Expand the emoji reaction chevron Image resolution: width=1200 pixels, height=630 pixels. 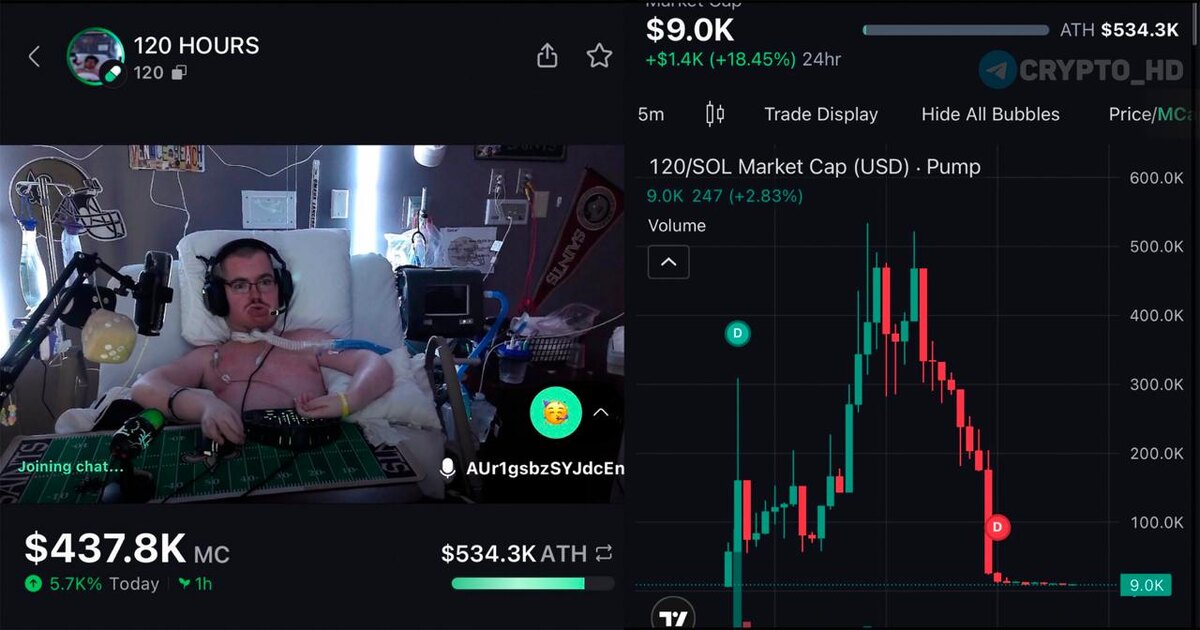point(601,412)
